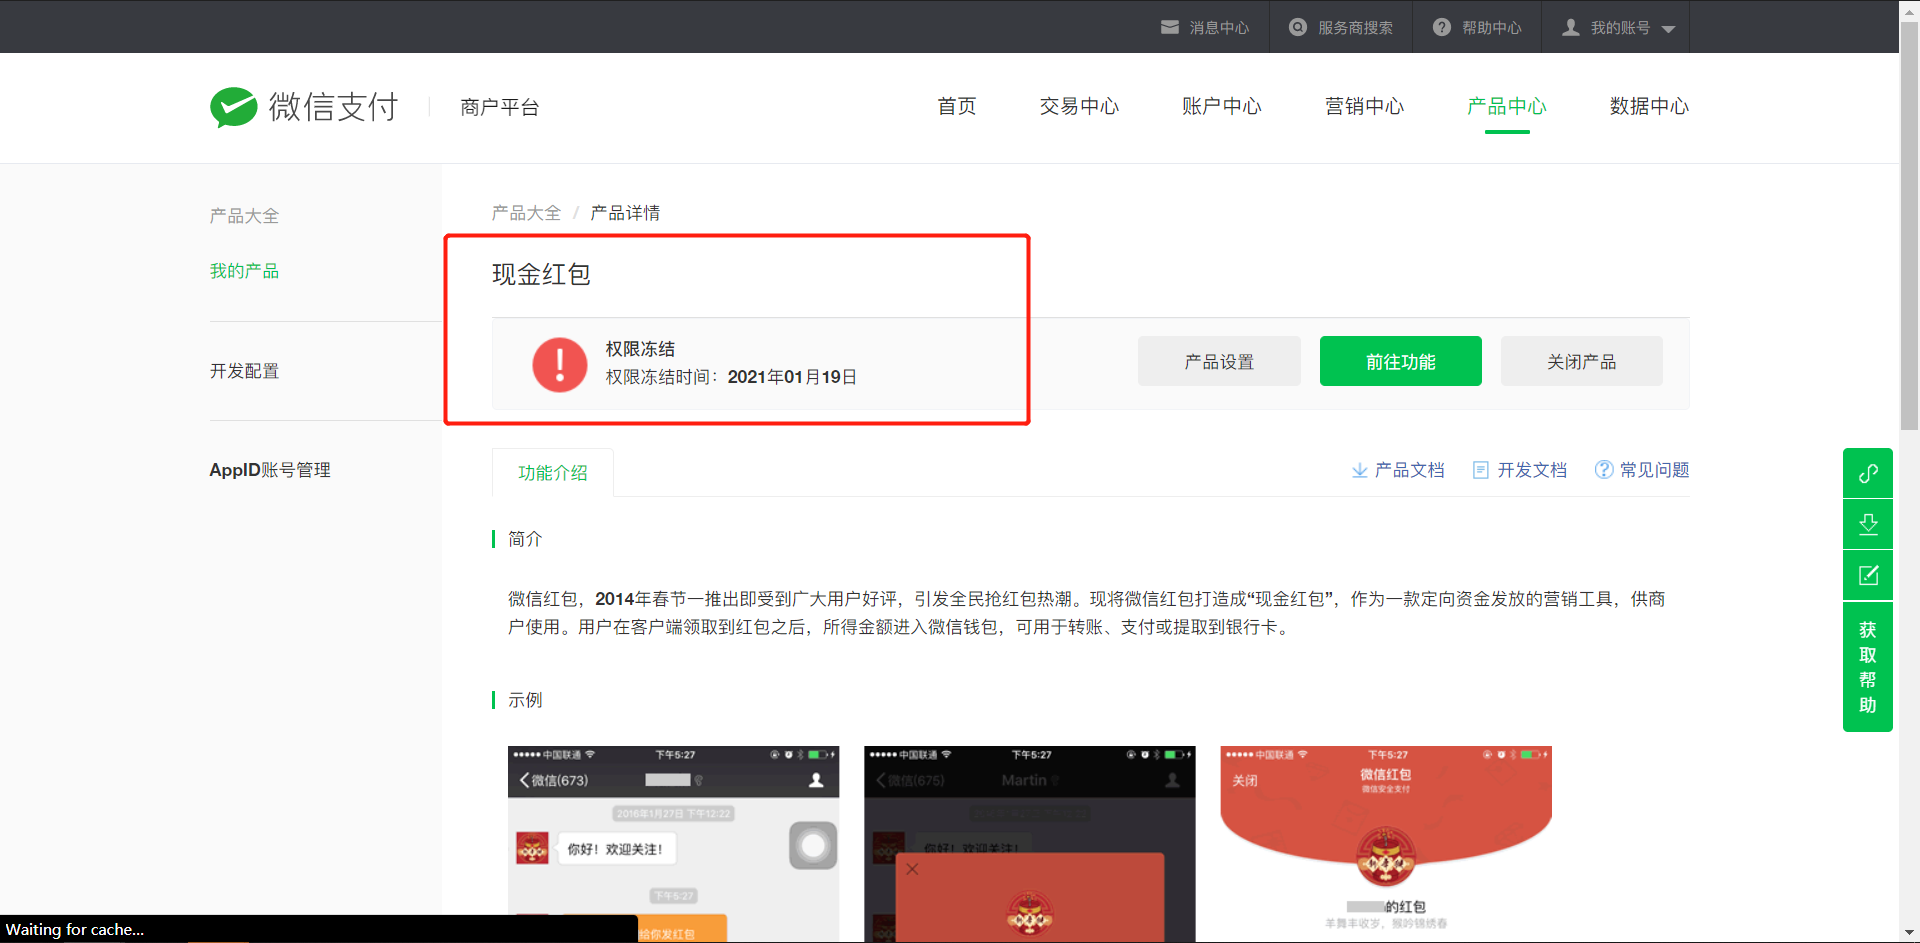This screenshot has height=943, width=1920.
Task: Select 产品大全 in the left sidebar
Action: pos(244,215)
